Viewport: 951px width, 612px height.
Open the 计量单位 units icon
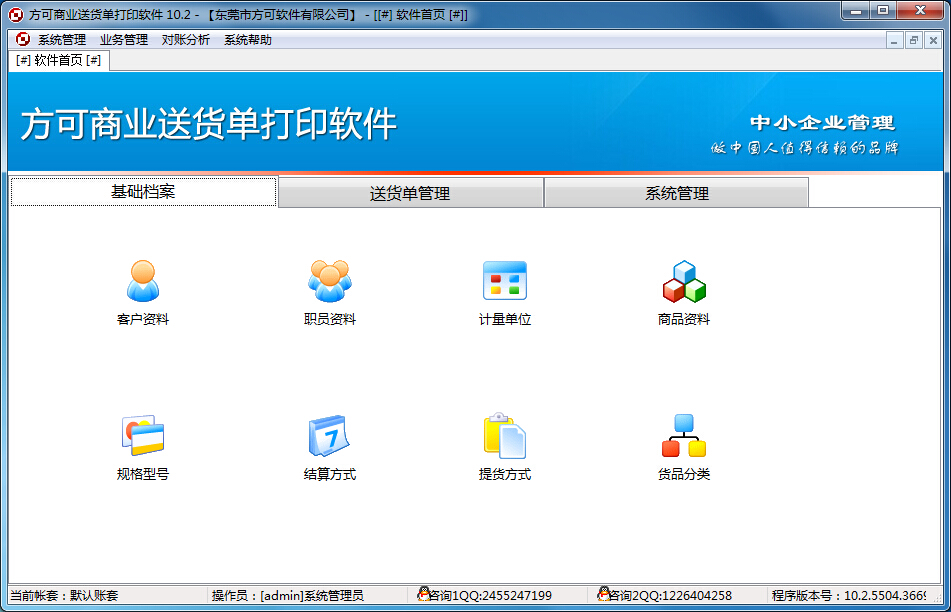pyautogui.click(x=505, y=281)
